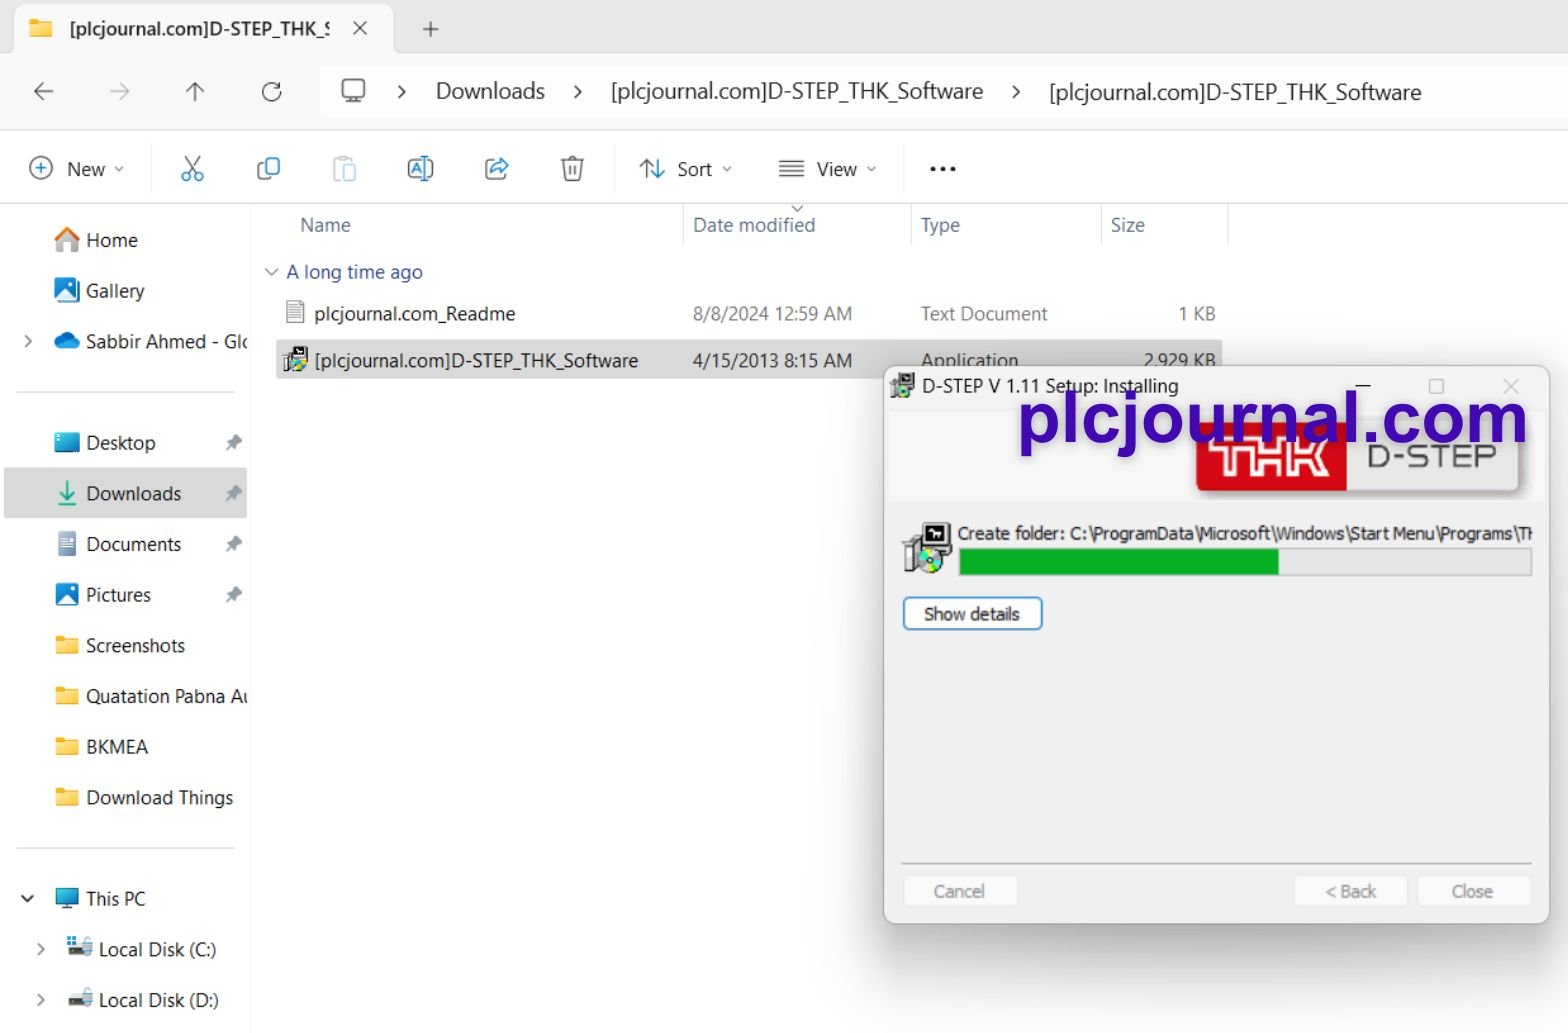Expand the Local Disk (D:) node
Viewport: 1568px width, 1033px height.
[40, 1000]
